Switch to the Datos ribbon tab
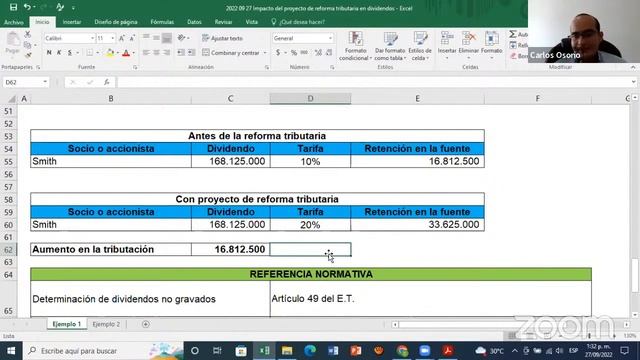640x360 pixels. [x=194, y=22]
